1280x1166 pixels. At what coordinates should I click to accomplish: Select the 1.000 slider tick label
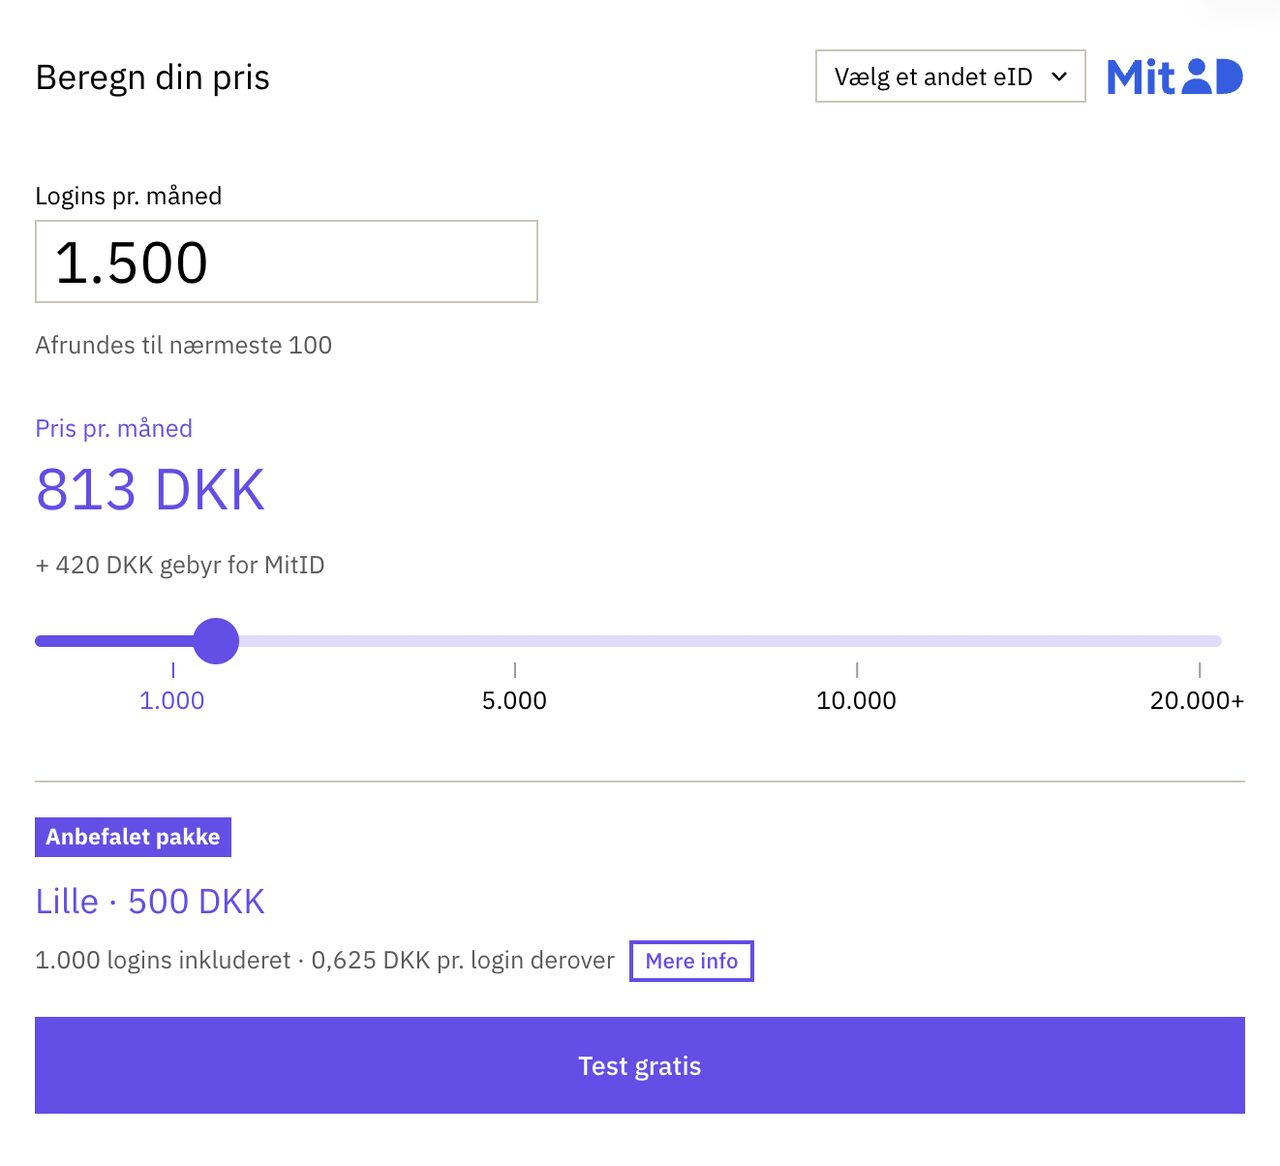tap(172, 700)
